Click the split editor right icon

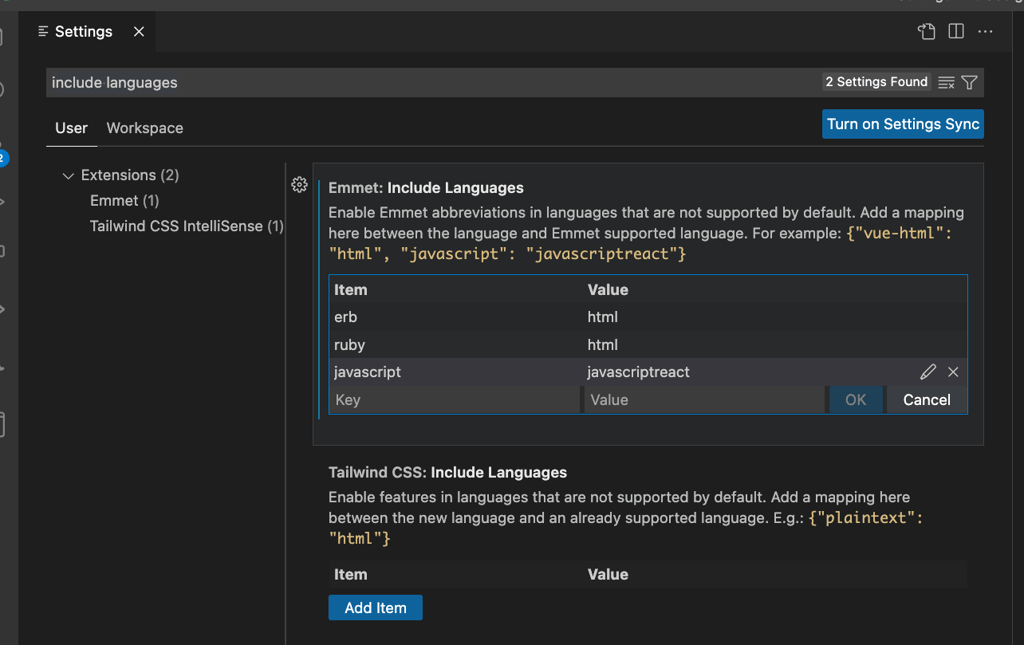tap(956, 31)
